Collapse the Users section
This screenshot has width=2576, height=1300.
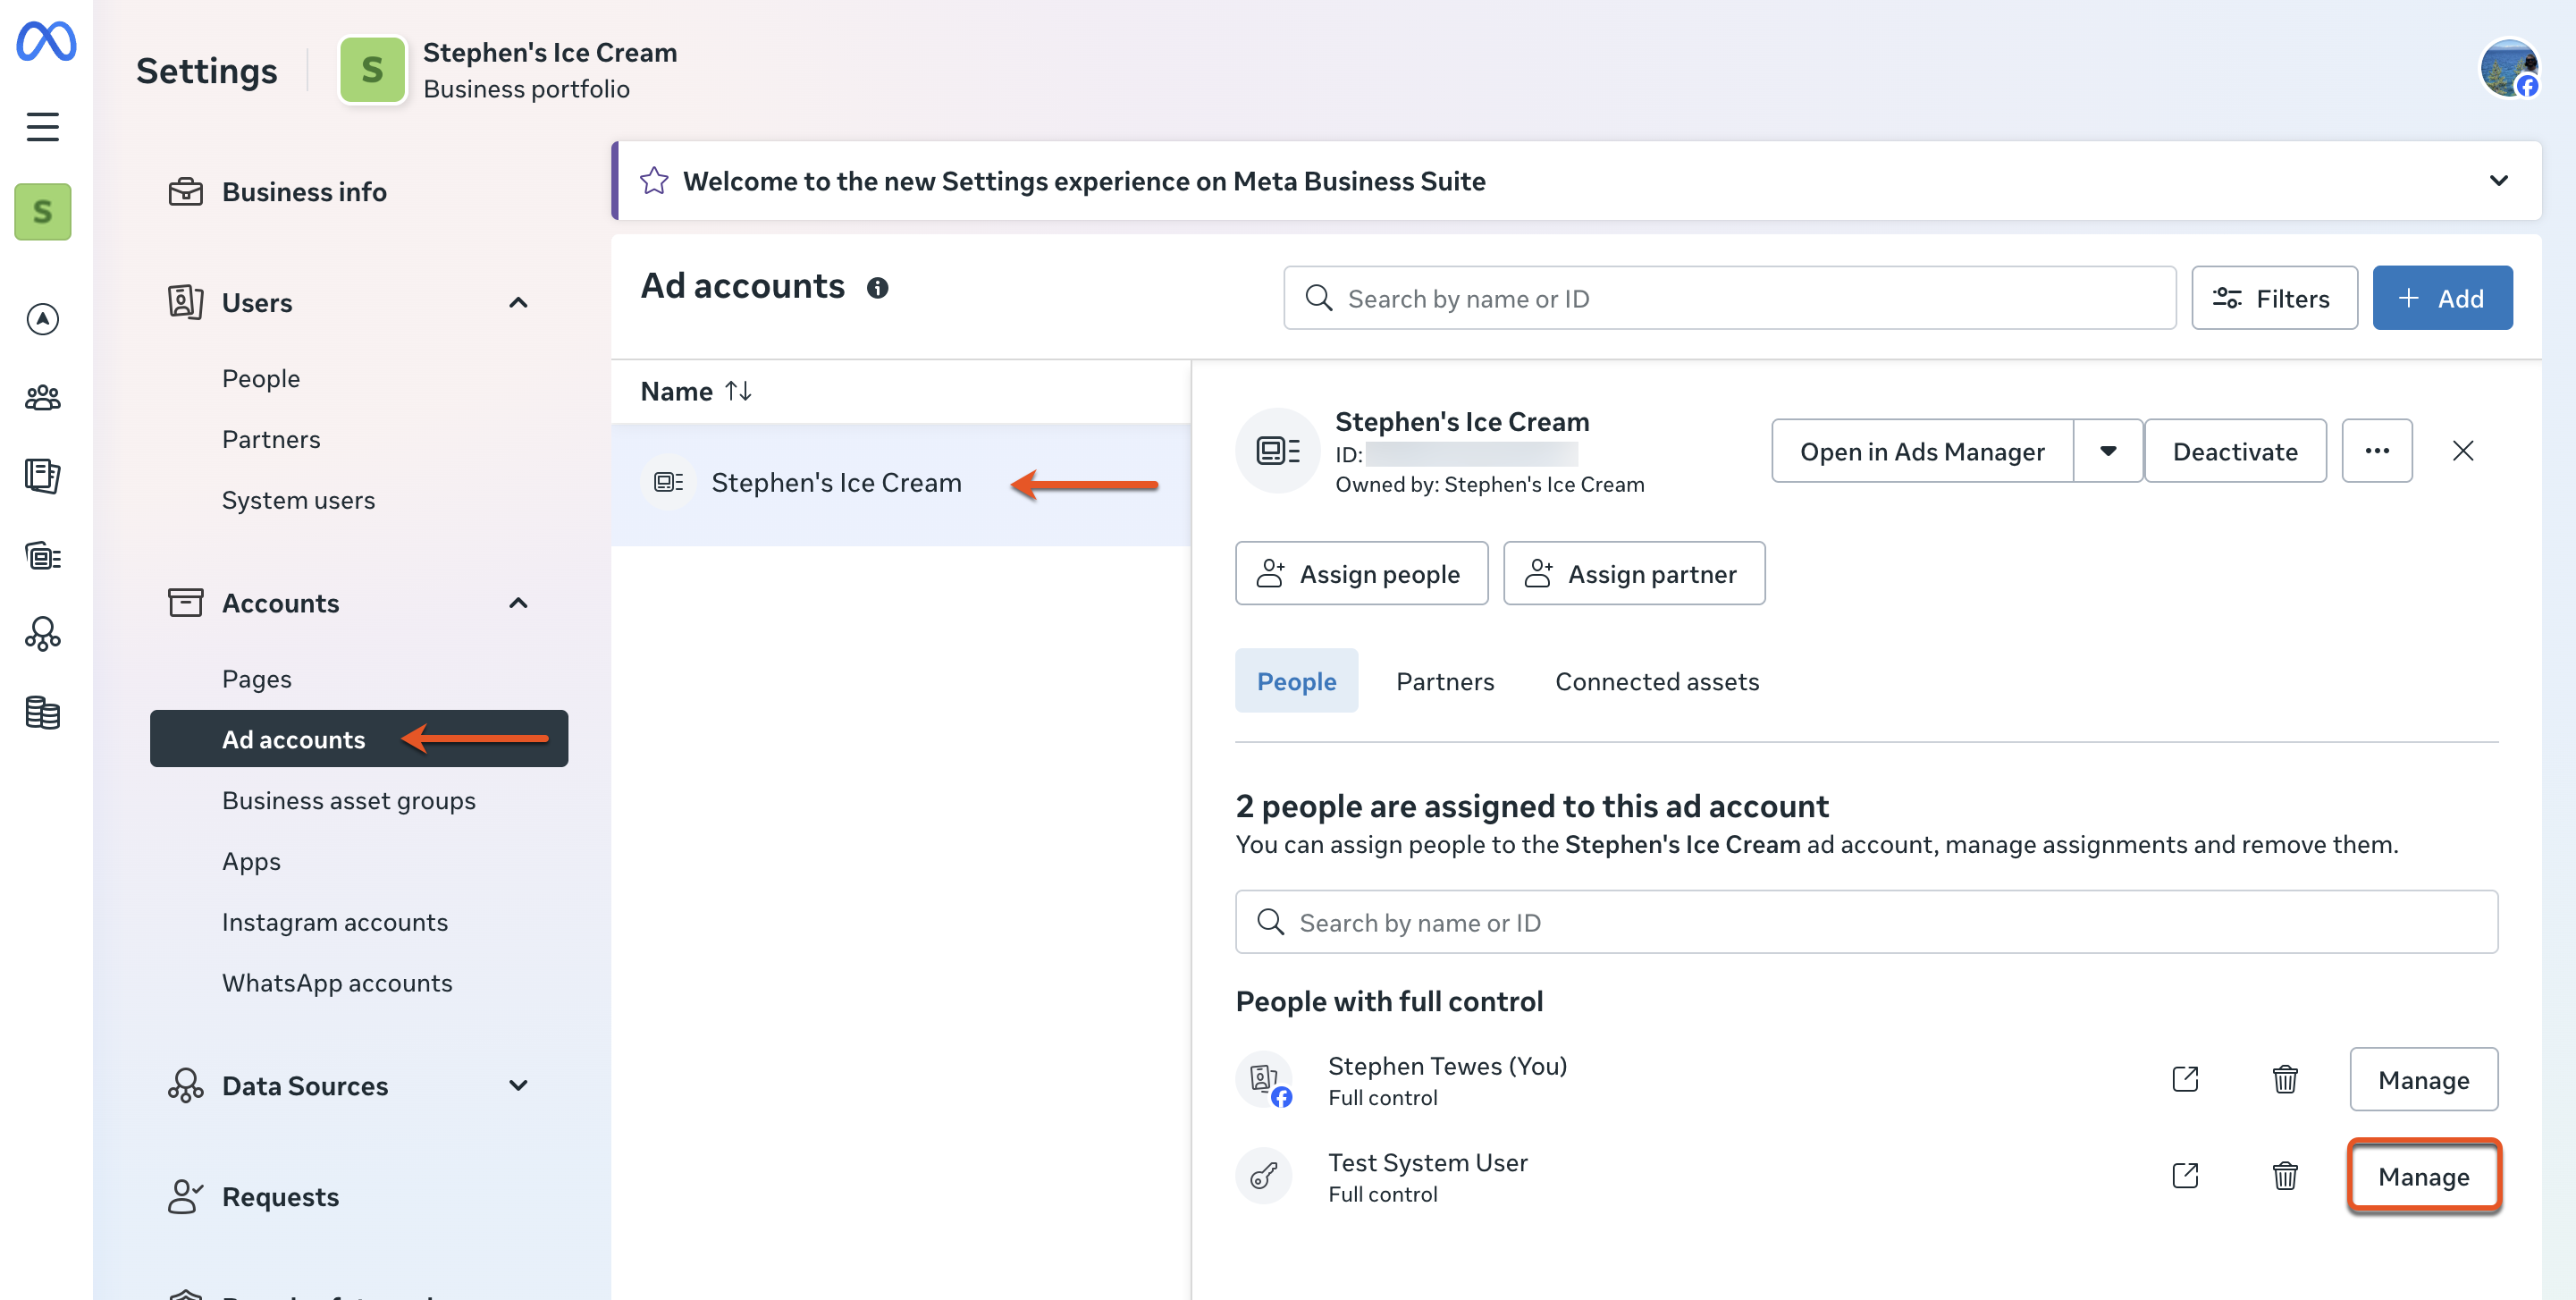518,302
